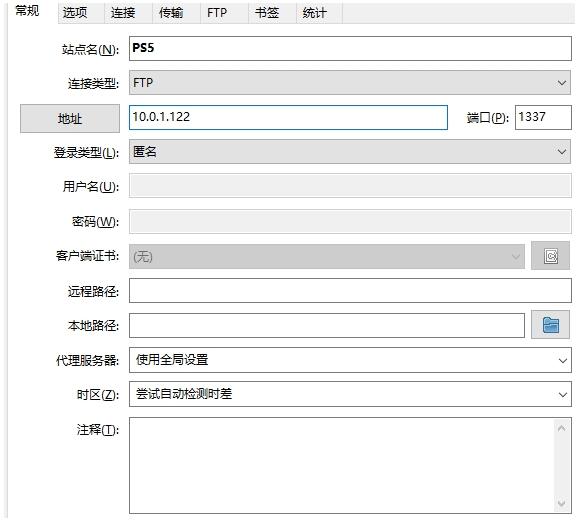Click the 本地路径 input field
Viewport: 576px width, 520px height.
point(327,325)
